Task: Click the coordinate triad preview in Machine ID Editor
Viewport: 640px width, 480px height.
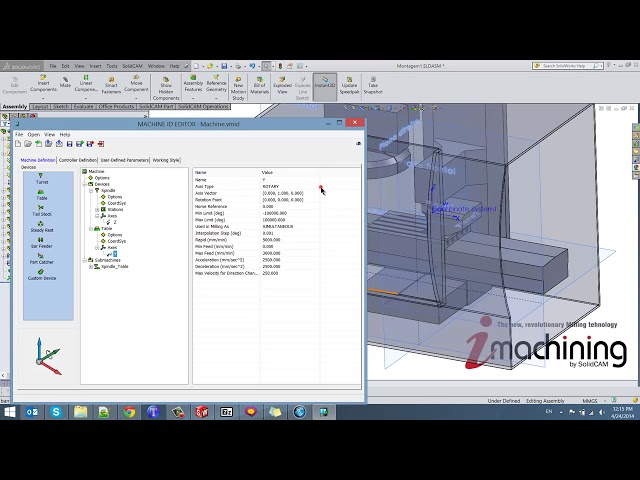Action: [48, 357]
